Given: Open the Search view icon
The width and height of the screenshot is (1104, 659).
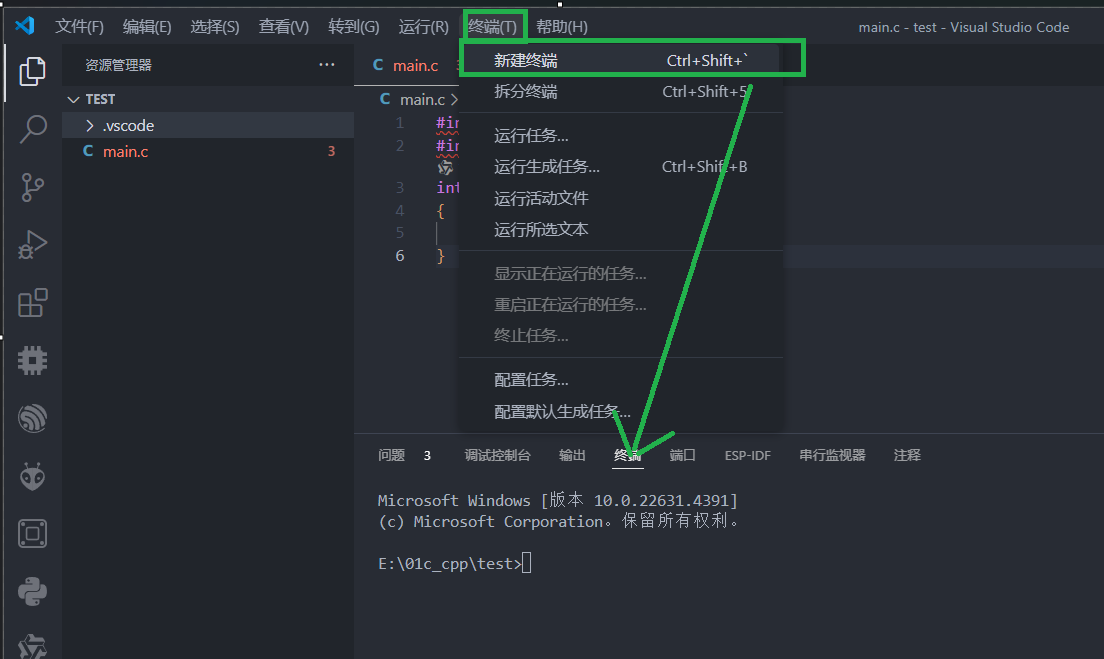Looking at the screenshot, I should [32, 129].
